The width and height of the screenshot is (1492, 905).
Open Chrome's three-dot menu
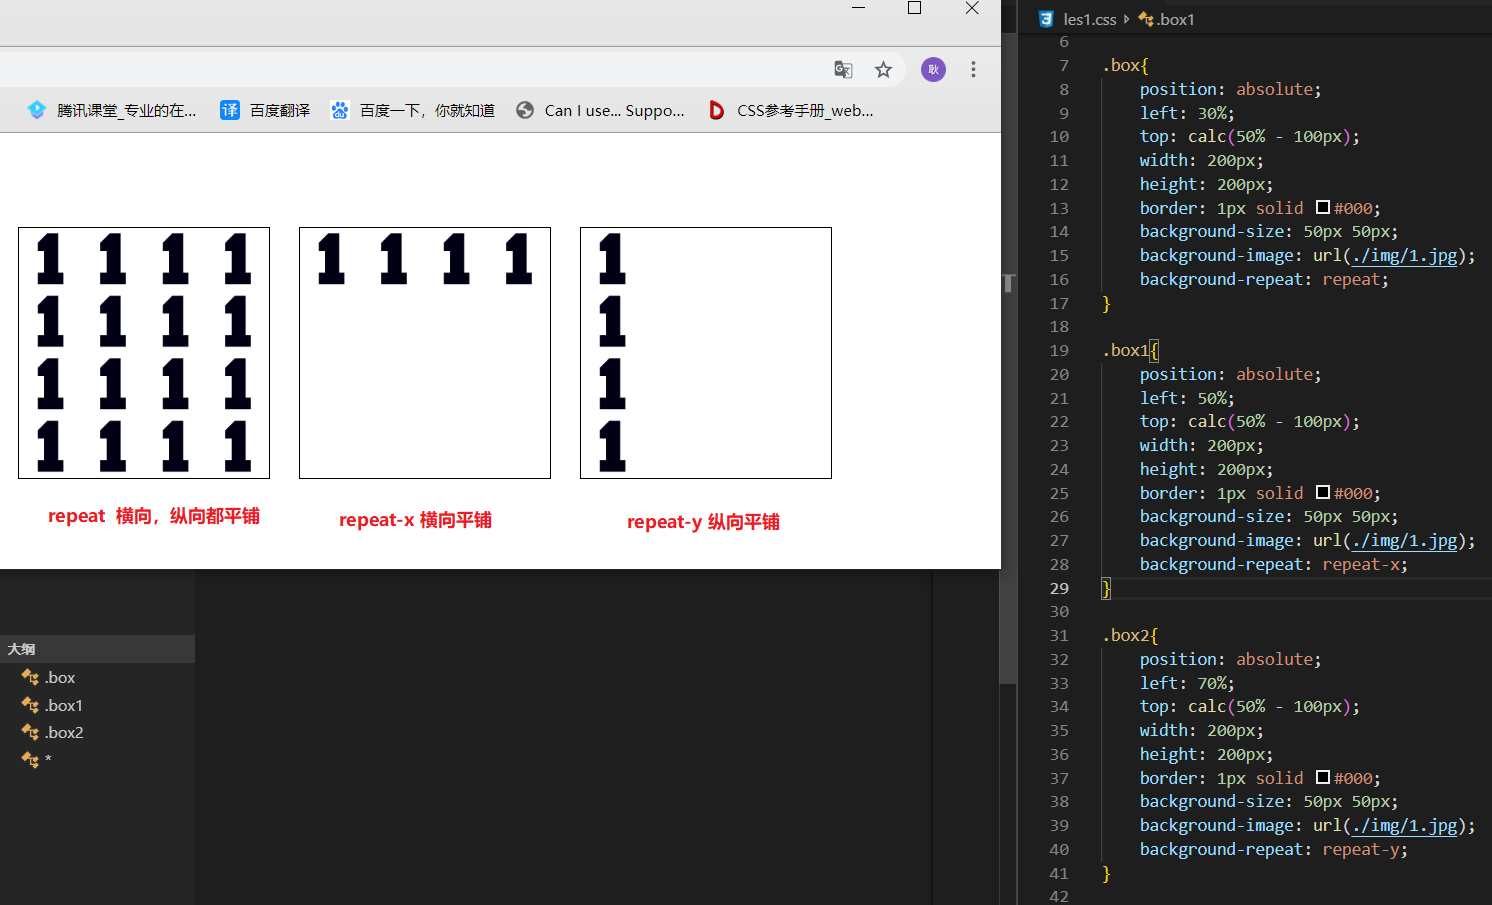pos(973,69)
